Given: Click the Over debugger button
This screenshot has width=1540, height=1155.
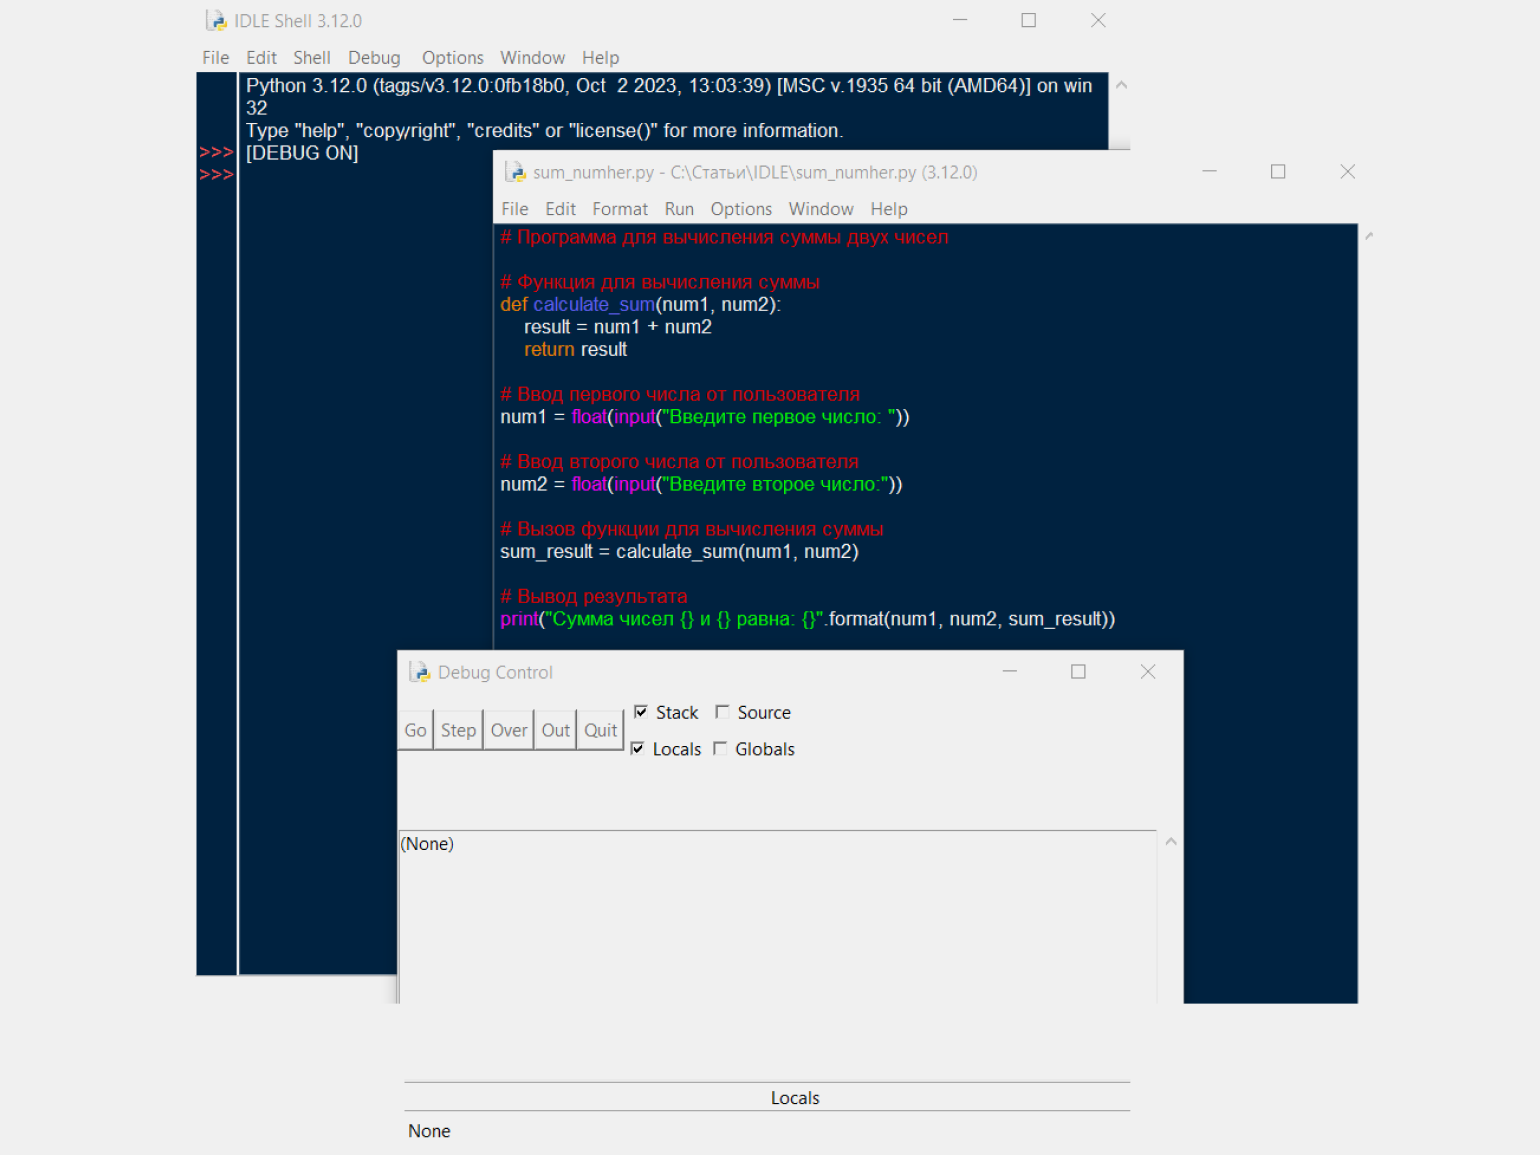Looking at the screenshot, I should point(509,730).
